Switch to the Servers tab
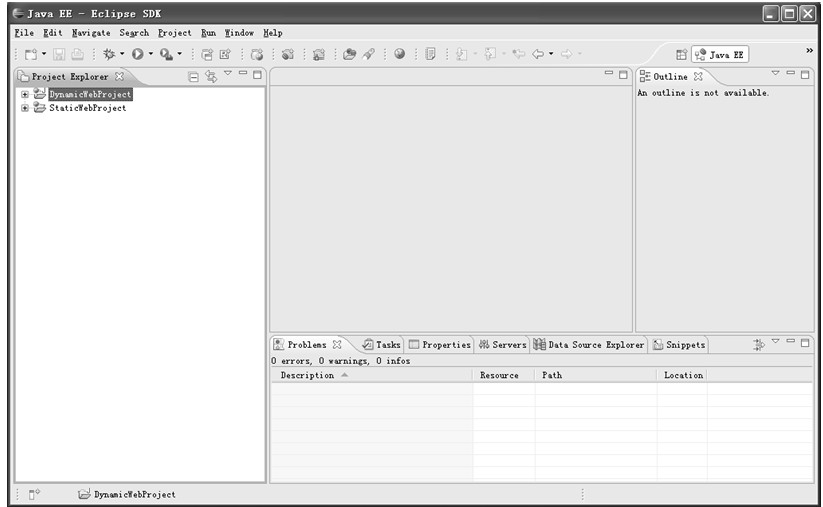The height and width of the screenshot is (507, 823). [502, 345]
